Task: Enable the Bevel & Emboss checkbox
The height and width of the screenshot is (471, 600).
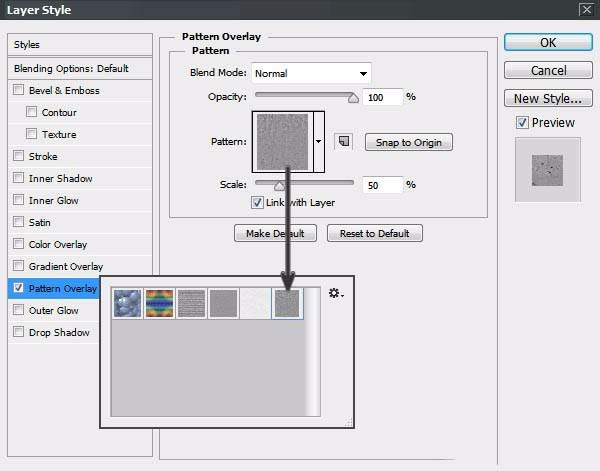Action: coord(19,91)
